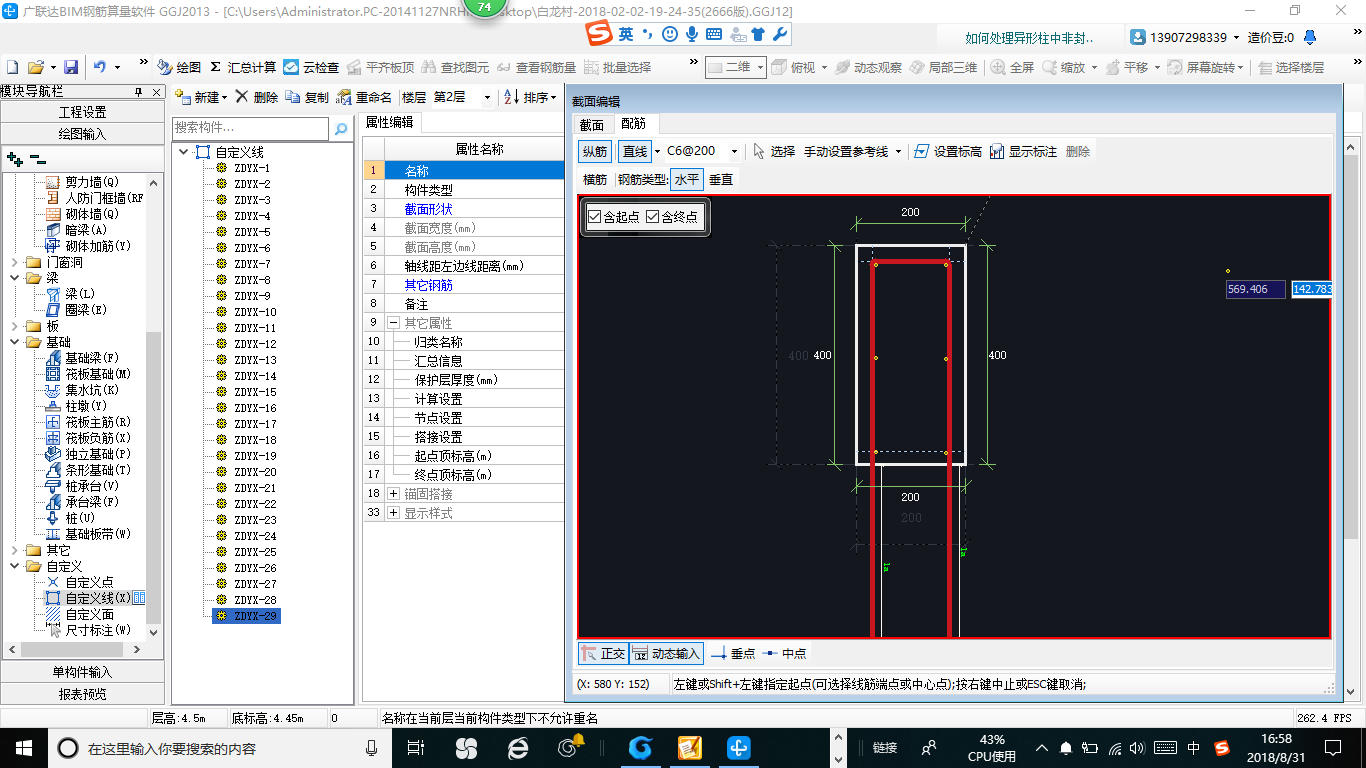1366x768 pixels.
Task: Select 水平 rebar type toggle
Action: (x=687, y=179)
